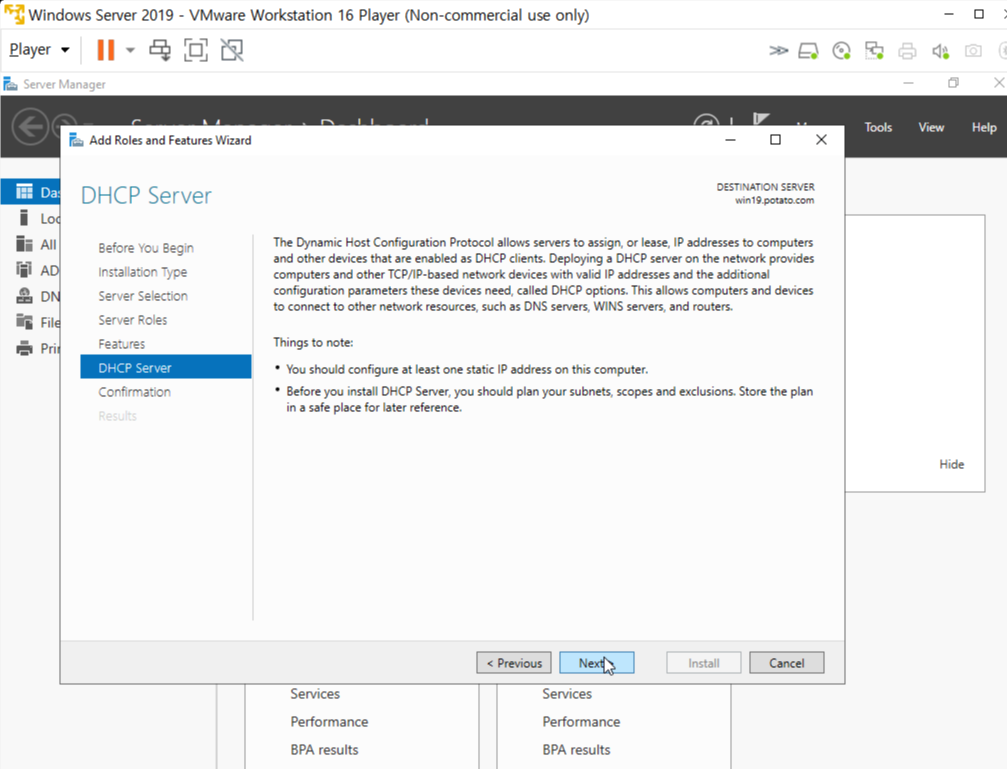Click the left tile's Services link
The width and height of the screenshot is (1007, 769).
(315, 694)
